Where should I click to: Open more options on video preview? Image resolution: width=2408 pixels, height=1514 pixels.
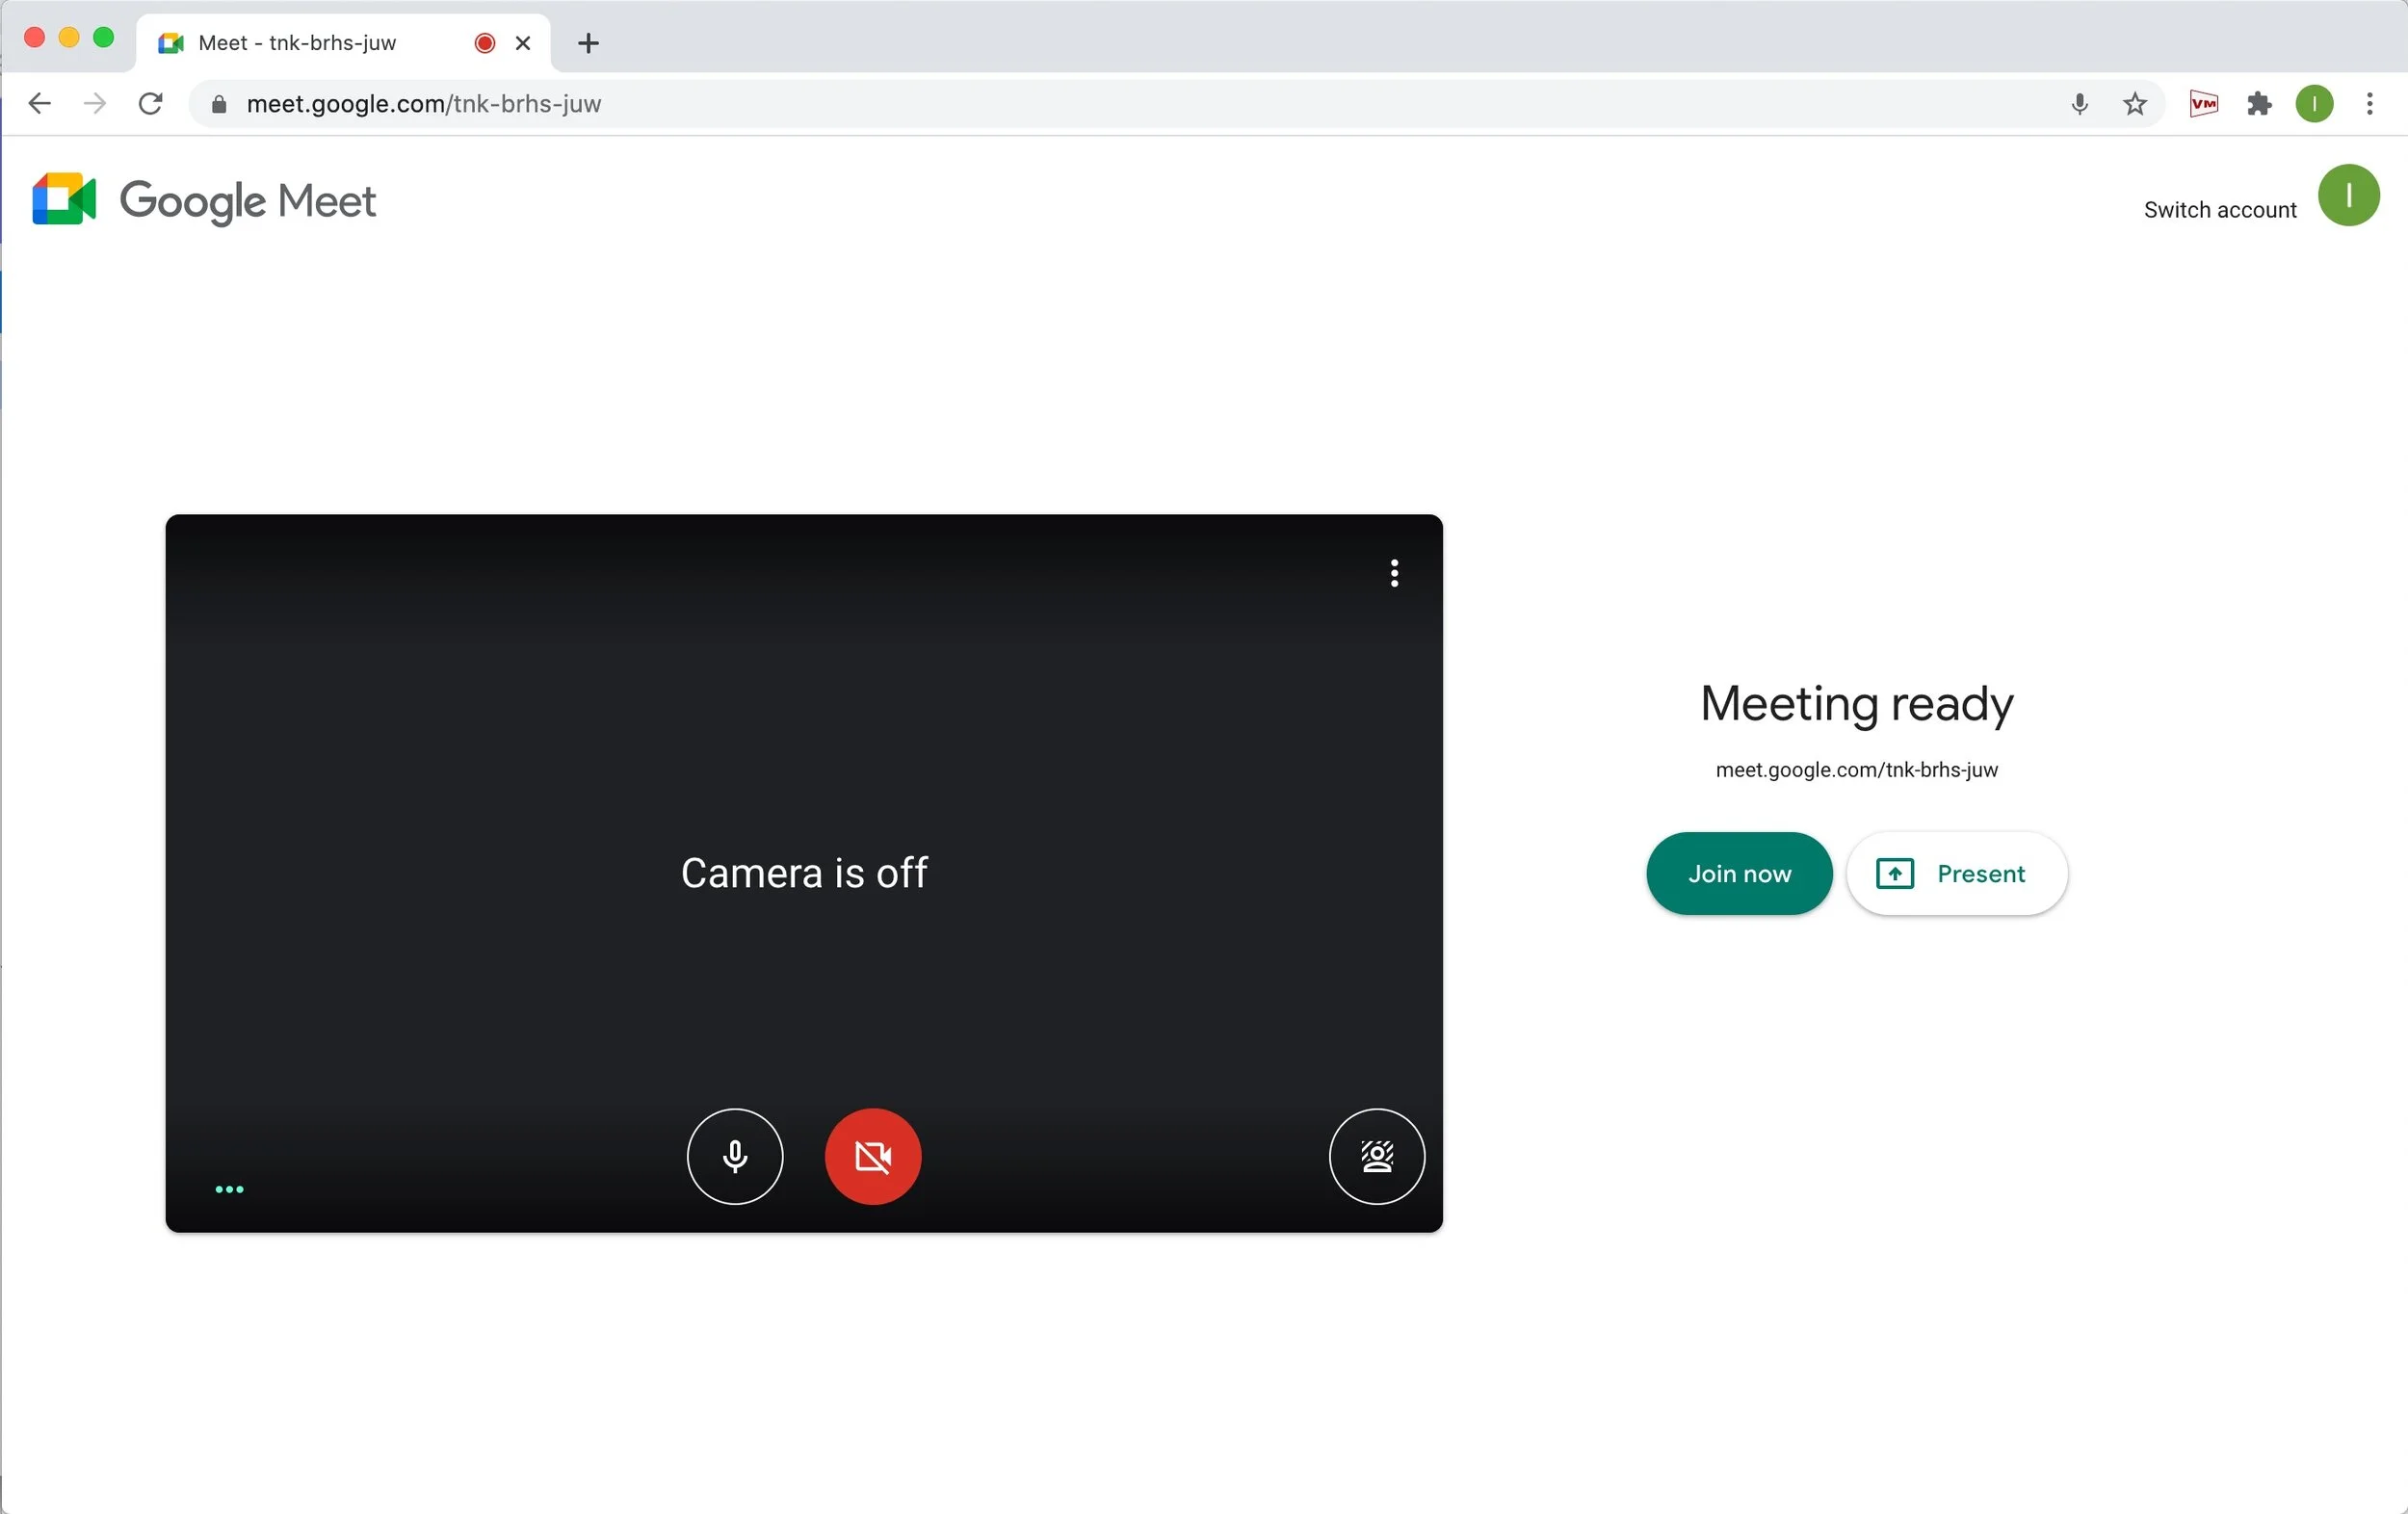[1394, 573]
